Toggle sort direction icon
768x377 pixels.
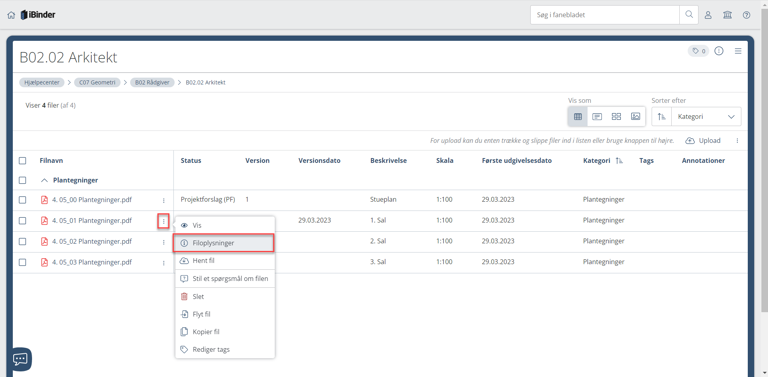[x=661, y=117]
